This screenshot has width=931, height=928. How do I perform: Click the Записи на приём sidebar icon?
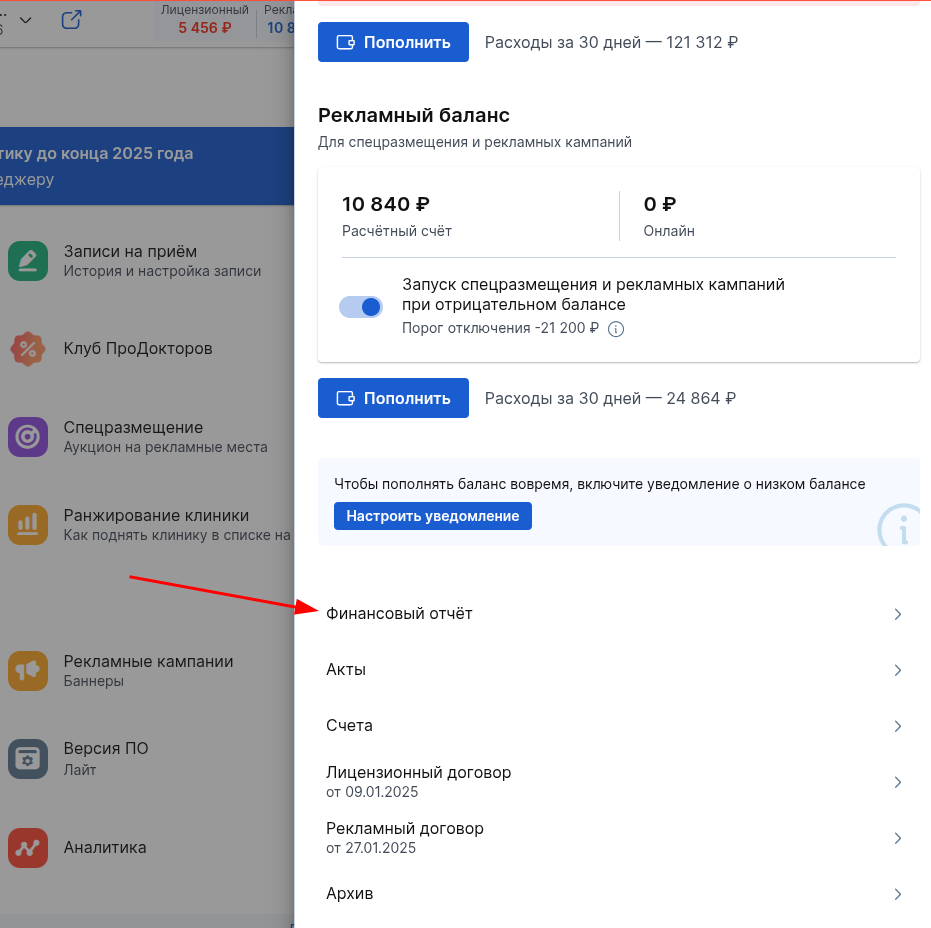[x=28, y=261]
